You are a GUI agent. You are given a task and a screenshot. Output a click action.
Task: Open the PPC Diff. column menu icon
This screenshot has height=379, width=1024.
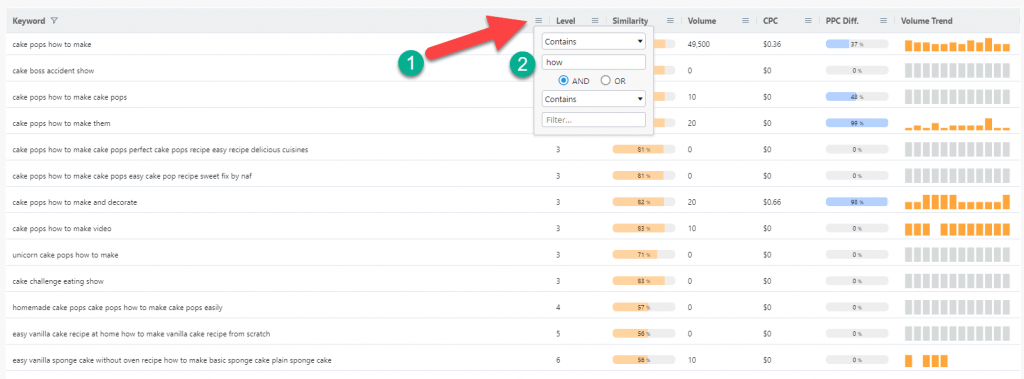point(883,21)
